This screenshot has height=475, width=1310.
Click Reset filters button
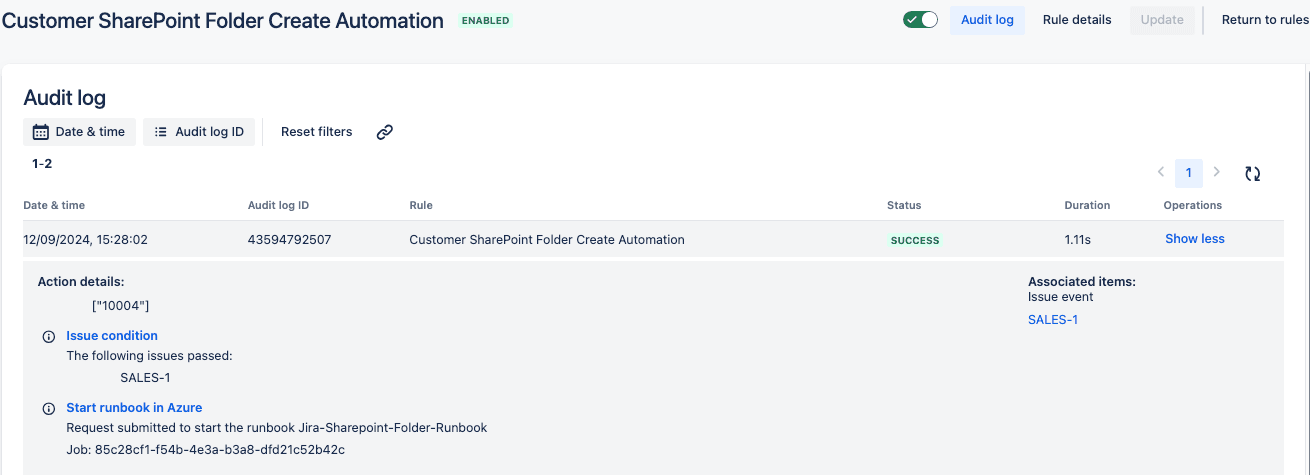pos(316,132)
